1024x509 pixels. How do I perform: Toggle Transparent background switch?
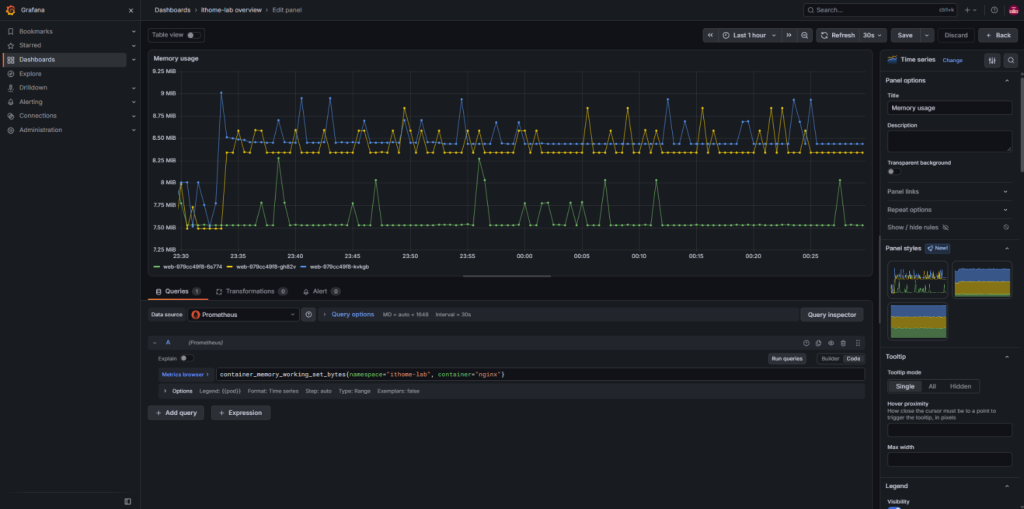pyautogui.click(x=894, y=171)
